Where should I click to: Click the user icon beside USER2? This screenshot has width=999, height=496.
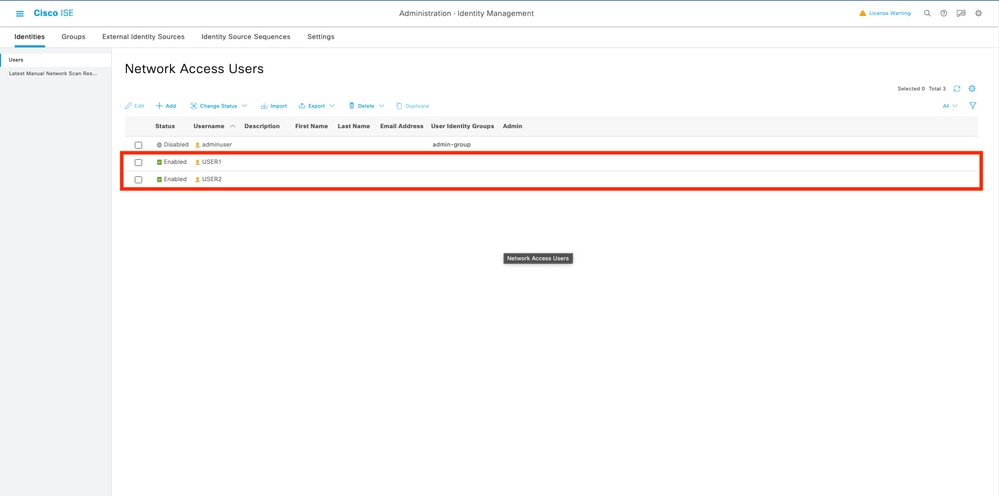(x=198, y=180)
